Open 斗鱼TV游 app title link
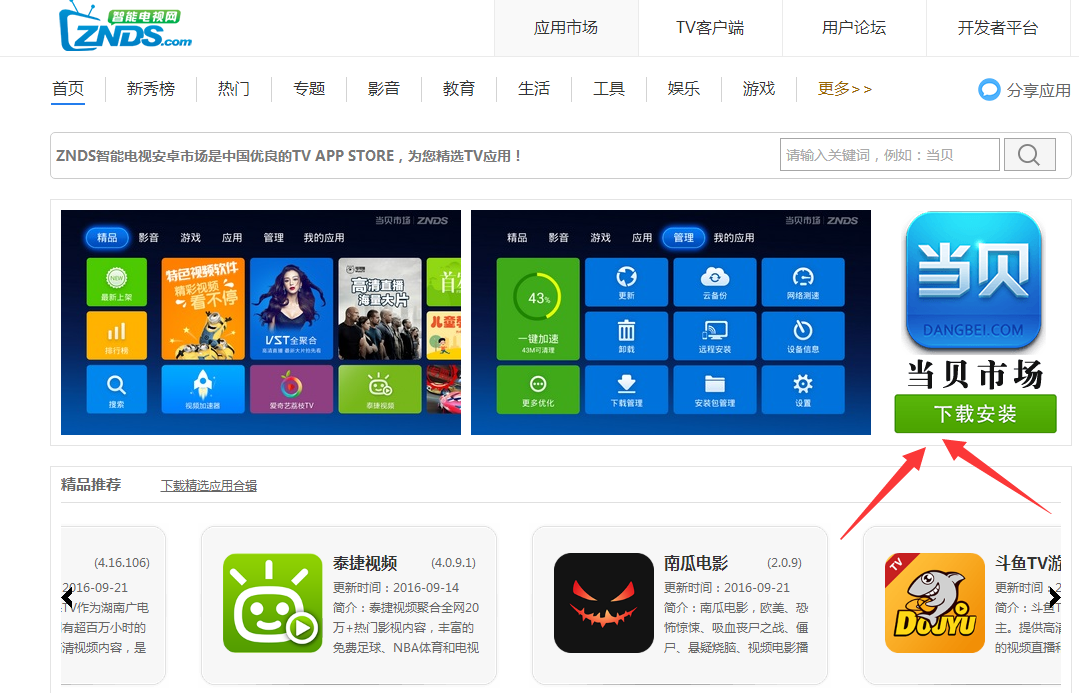Viewport: 1079px width, 693px height. point(1027,563)
